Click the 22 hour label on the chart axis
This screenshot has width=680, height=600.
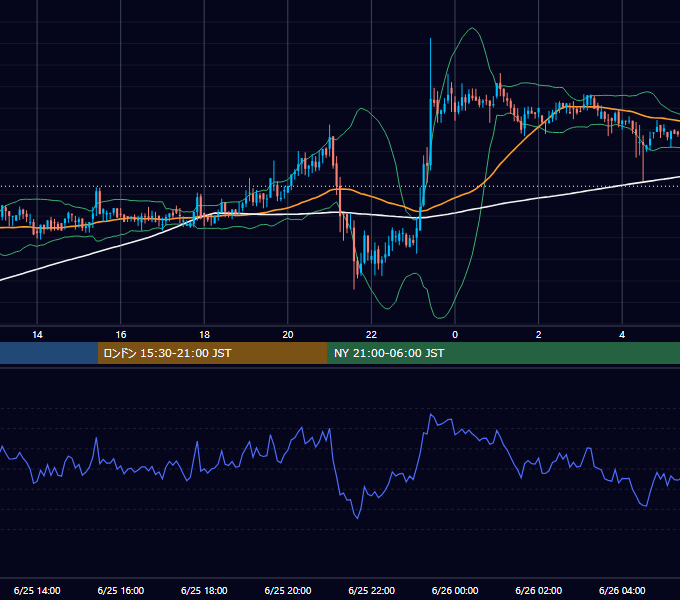pyautogui.click(x=371, y=335)
